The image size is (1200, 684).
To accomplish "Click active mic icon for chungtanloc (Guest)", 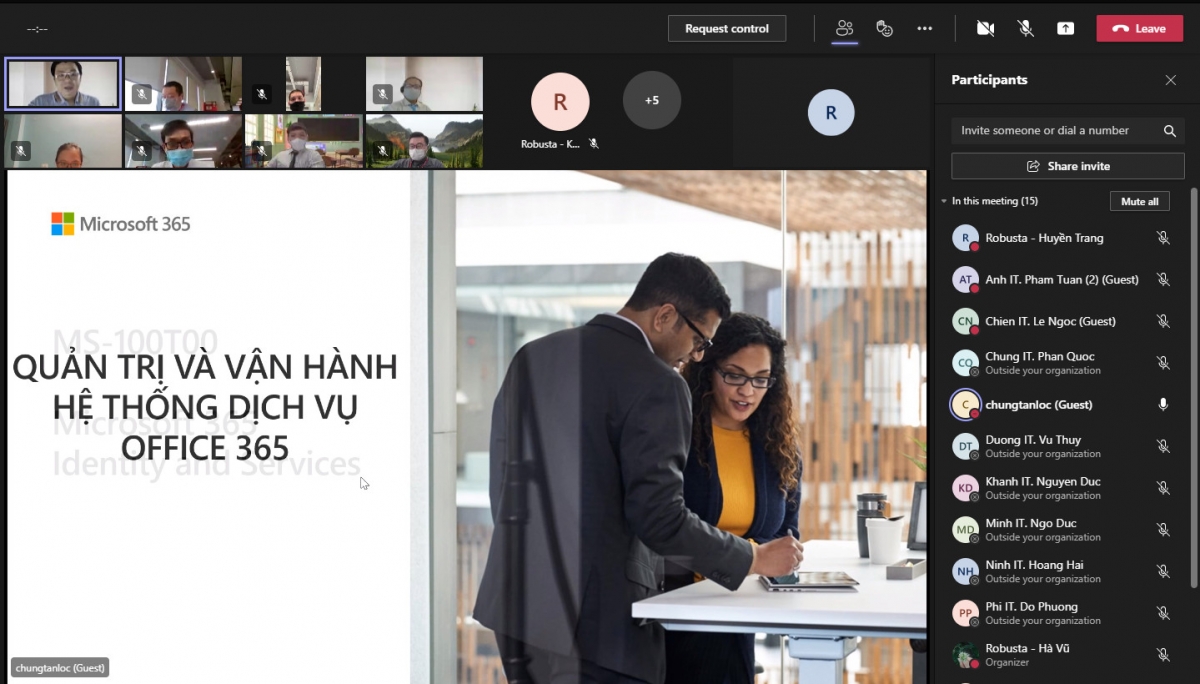I will pos(1163,404).
